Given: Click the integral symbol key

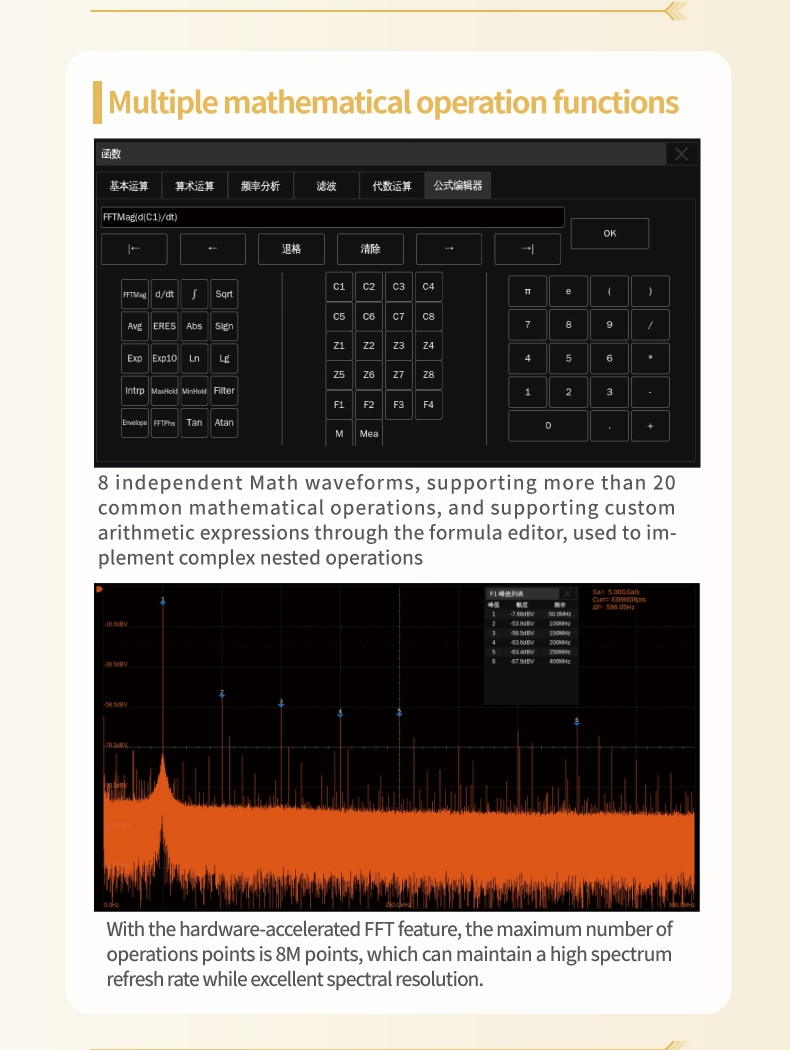Looking at the screenshot, I should coord(194,294).
